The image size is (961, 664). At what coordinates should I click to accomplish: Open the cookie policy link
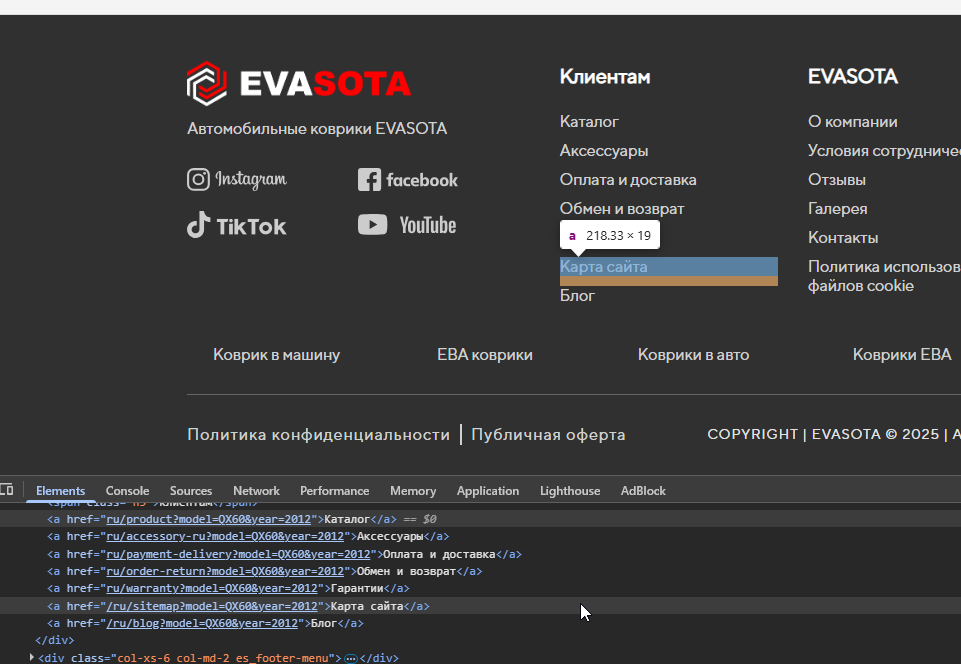[884, 276]
